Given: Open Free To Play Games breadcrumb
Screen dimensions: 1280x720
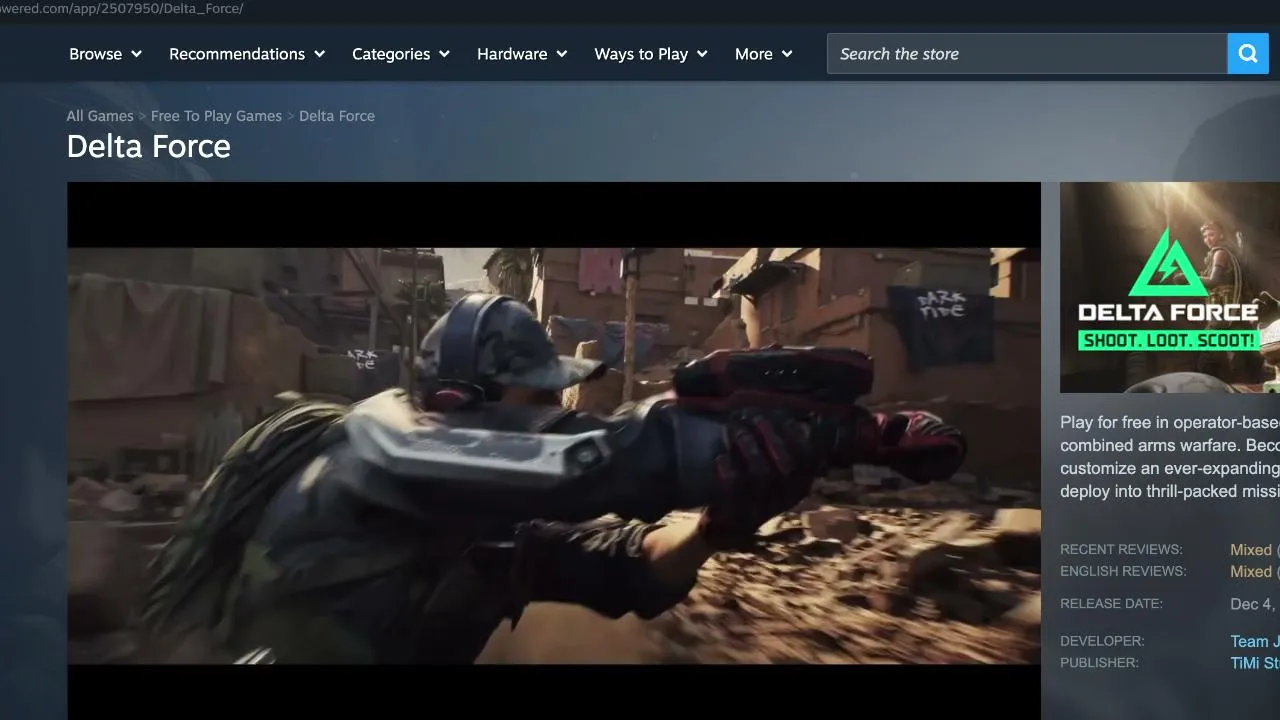Looking at the screenshot, I should tap(216, 116).
